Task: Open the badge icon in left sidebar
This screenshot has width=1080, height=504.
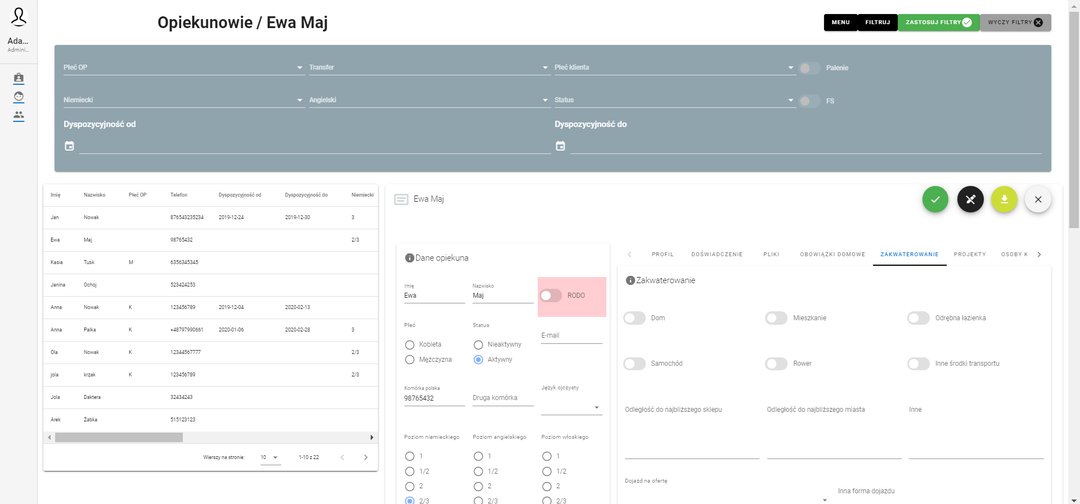Action: point(19,78)
